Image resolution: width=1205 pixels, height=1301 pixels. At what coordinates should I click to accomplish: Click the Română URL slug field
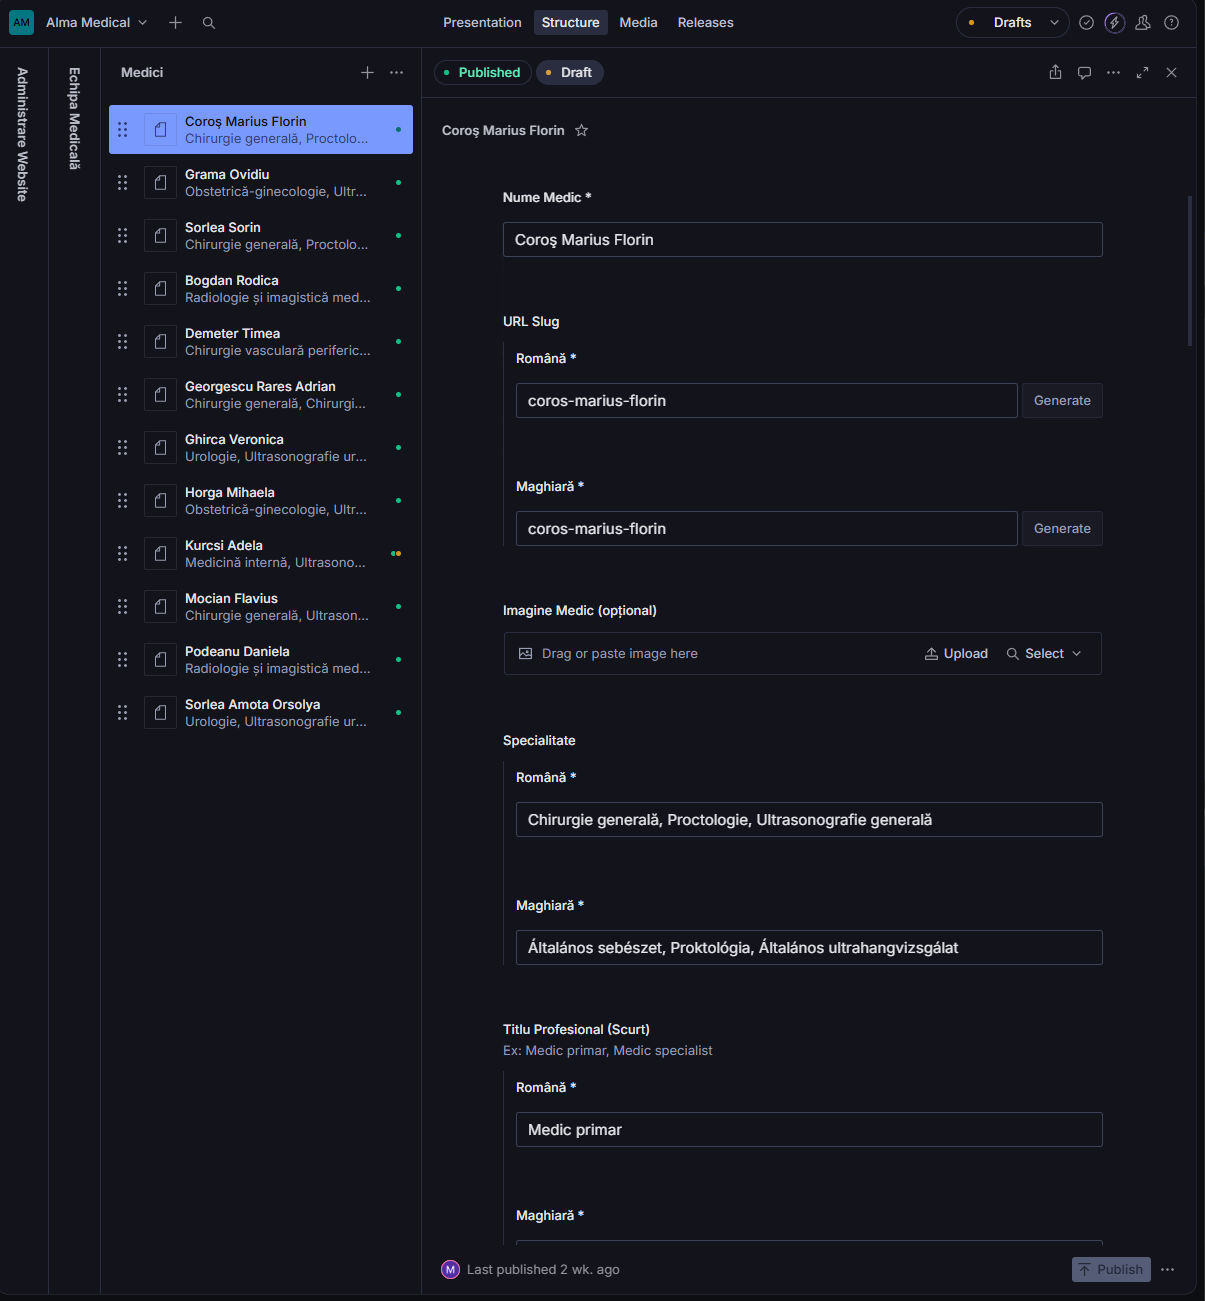coord(767,401)
